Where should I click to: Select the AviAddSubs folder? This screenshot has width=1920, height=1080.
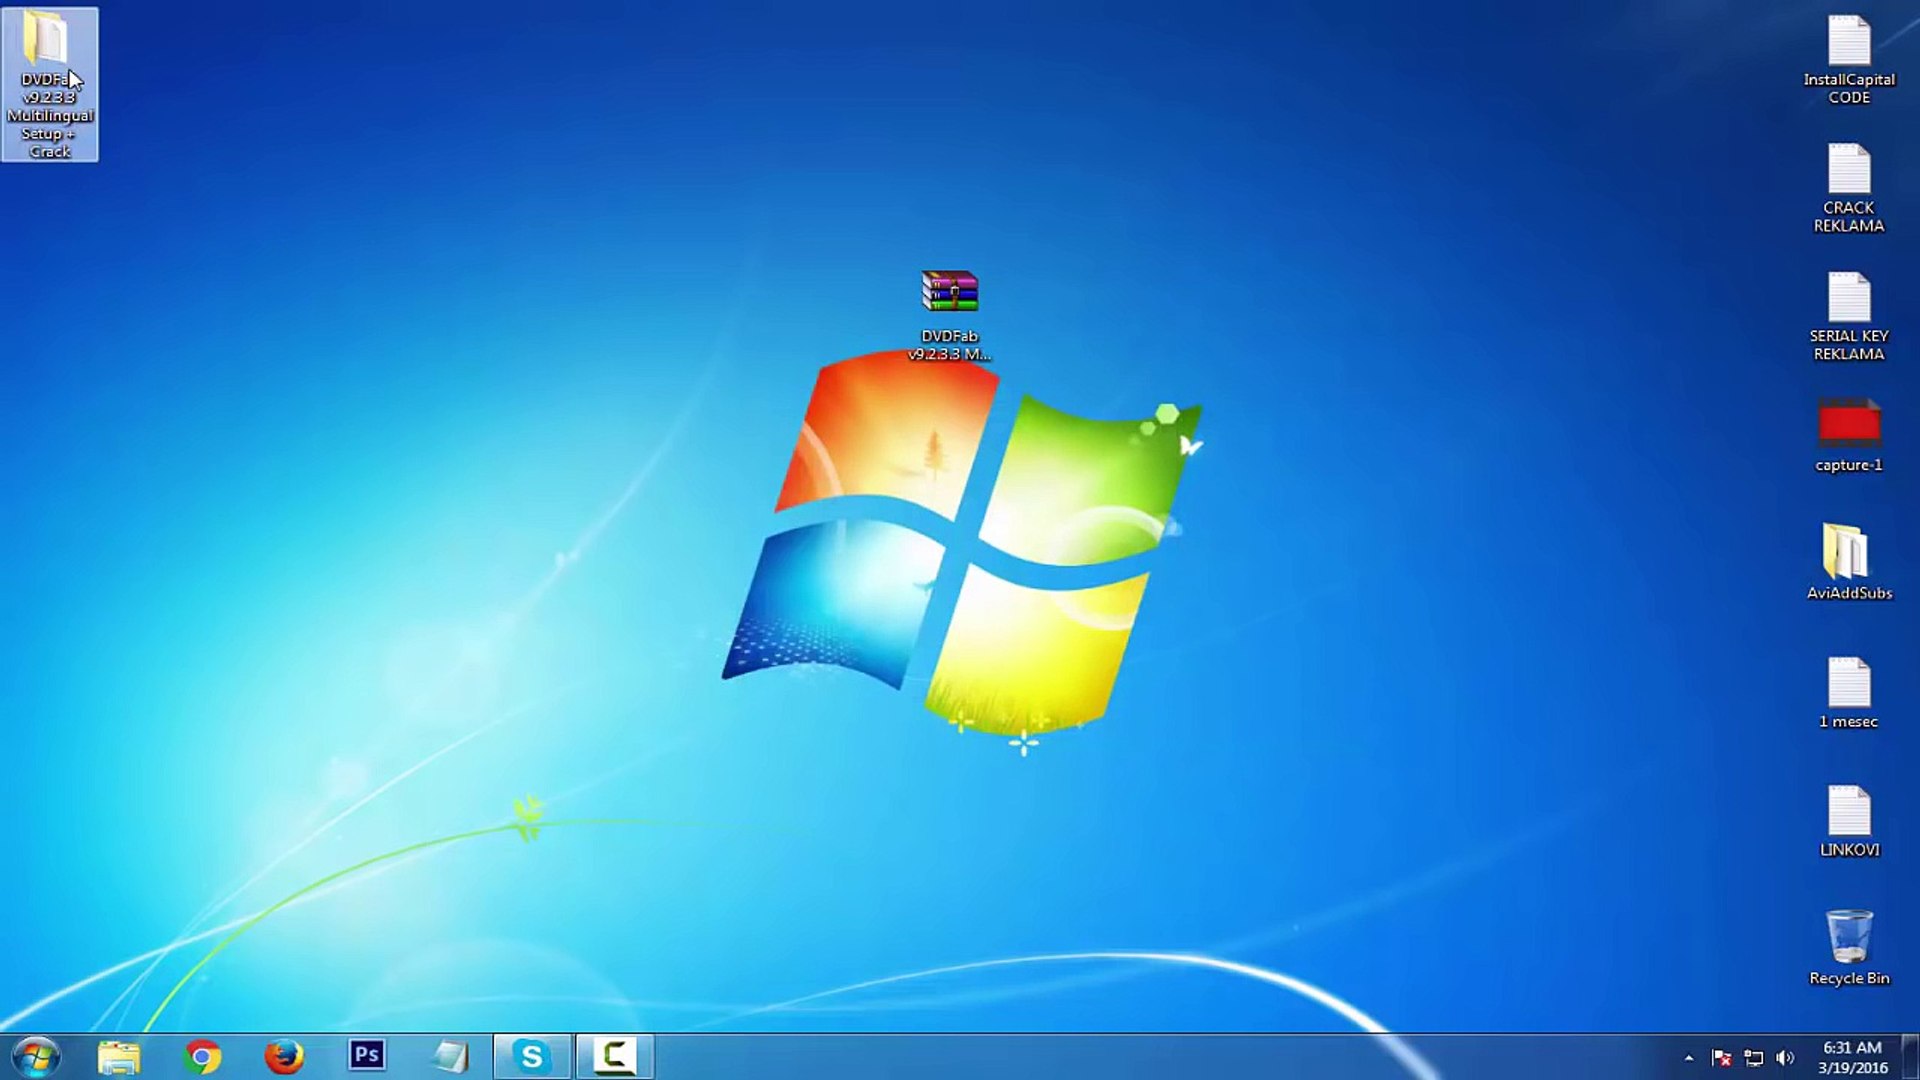coord(1848,562)
